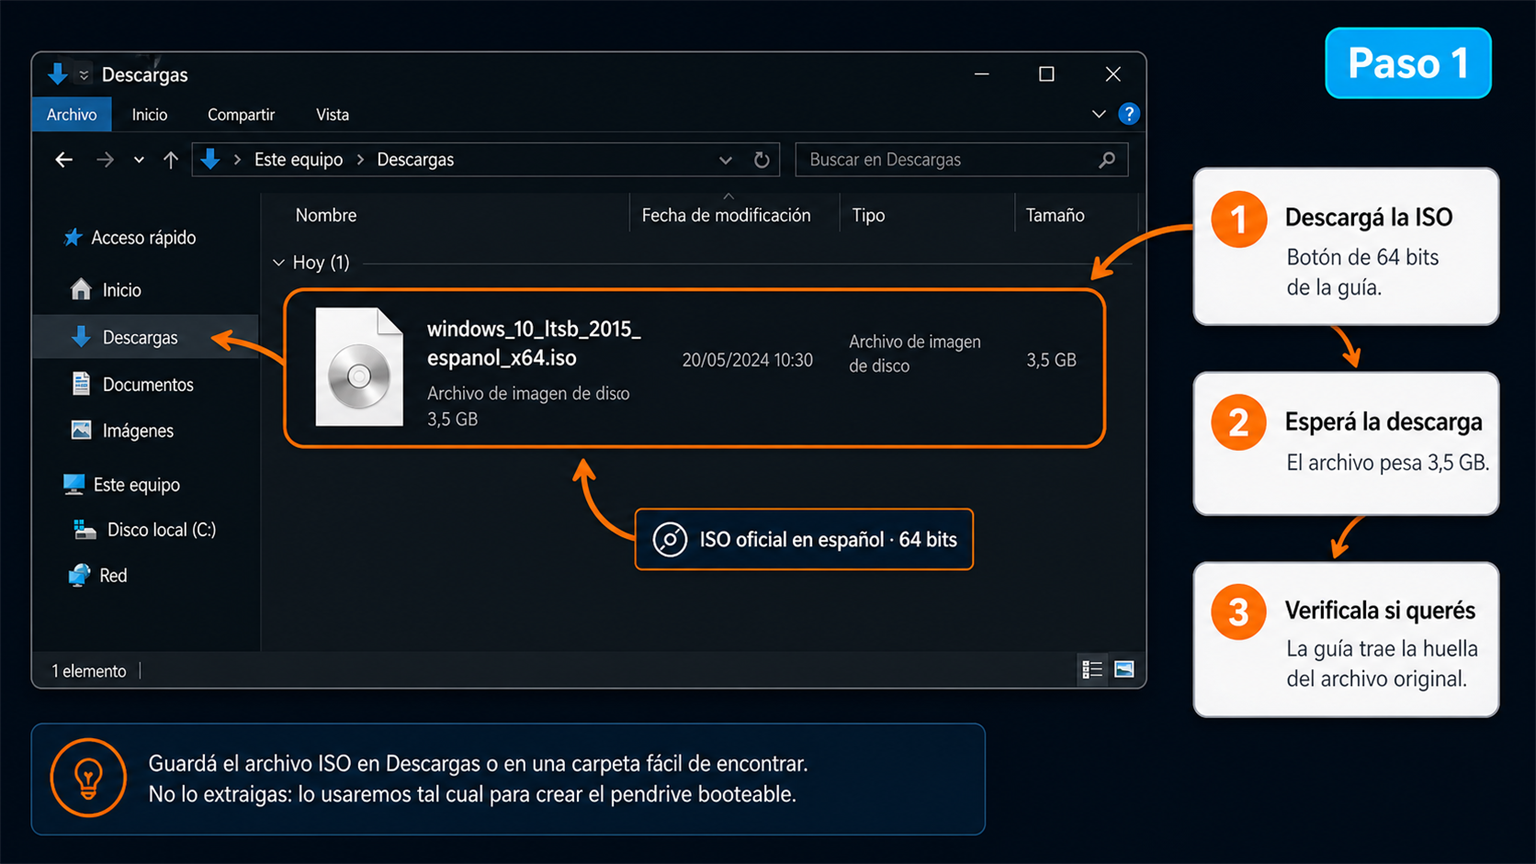Click the Imágenes picture icon
This screenshot has height=864, width=1536.
tap(81, 430)
